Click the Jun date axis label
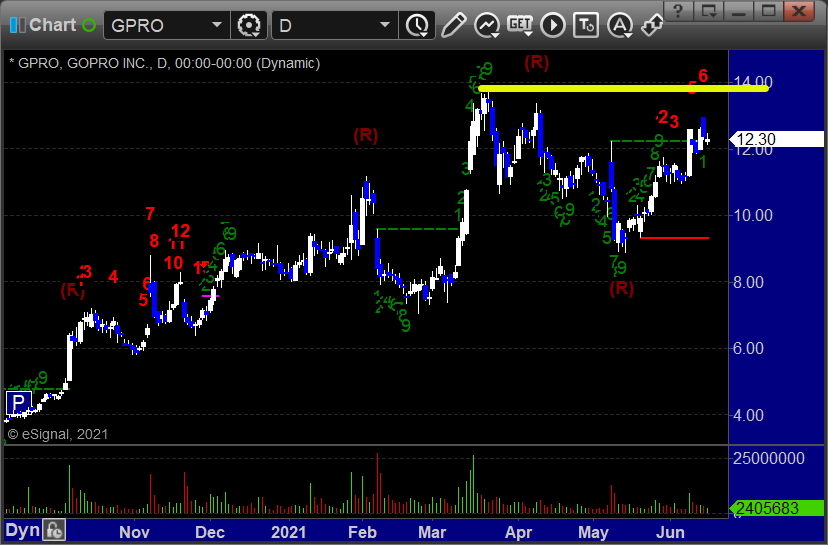 click(x=670, y=532)
